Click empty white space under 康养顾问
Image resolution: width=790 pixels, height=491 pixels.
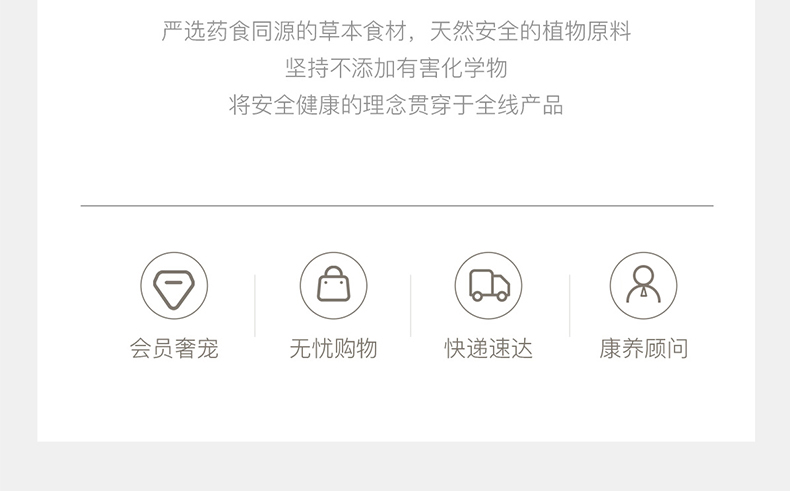pos(643,400)
